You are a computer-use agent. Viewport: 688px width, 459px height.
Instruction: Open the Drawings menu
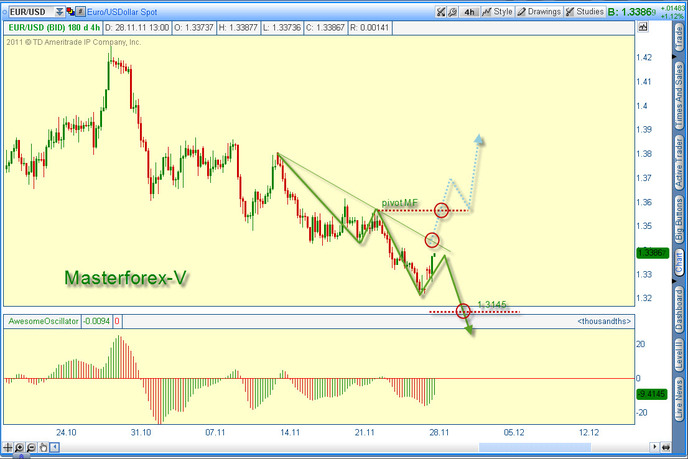539,12
